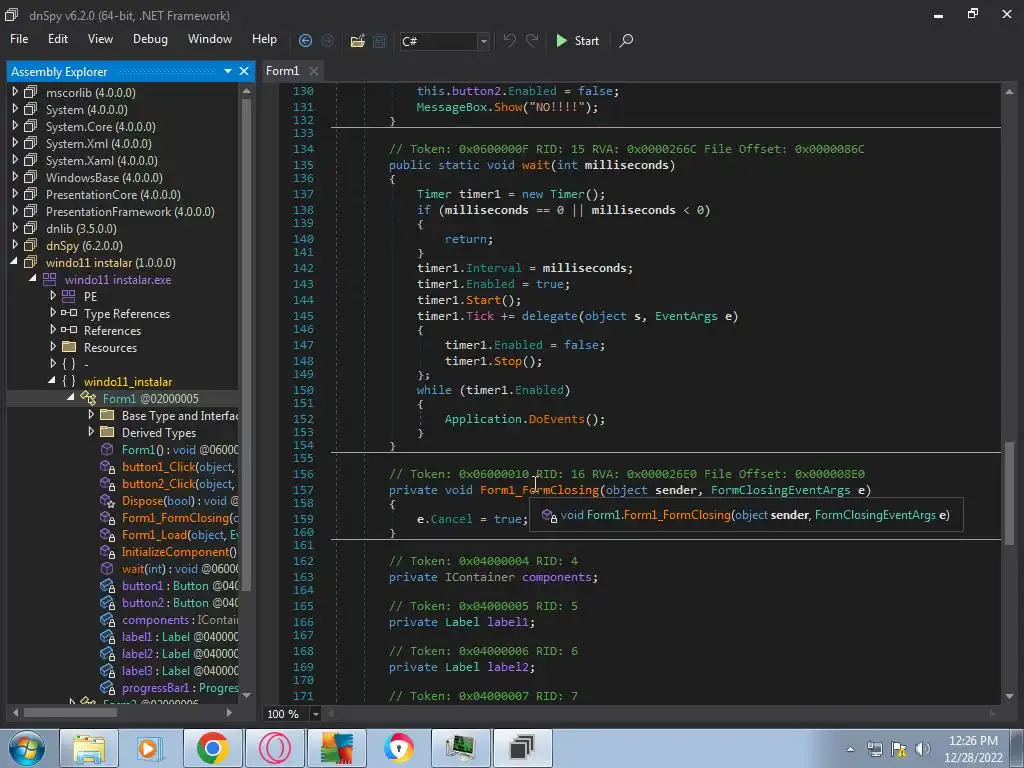Click the Assembly Explorer horizontal scrollbar
Viewport: 1024px width, 768px height.
point(70,712)
